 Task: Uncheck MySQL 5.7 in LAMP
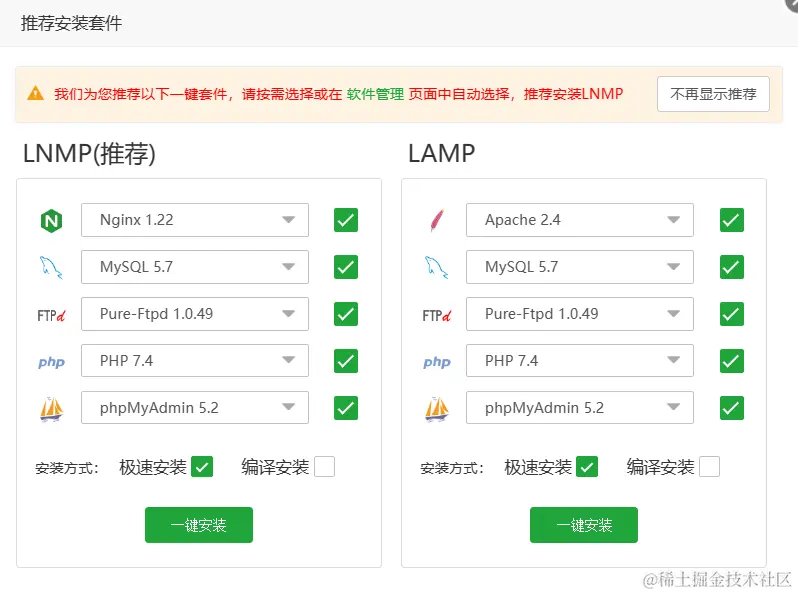(732, 267)
